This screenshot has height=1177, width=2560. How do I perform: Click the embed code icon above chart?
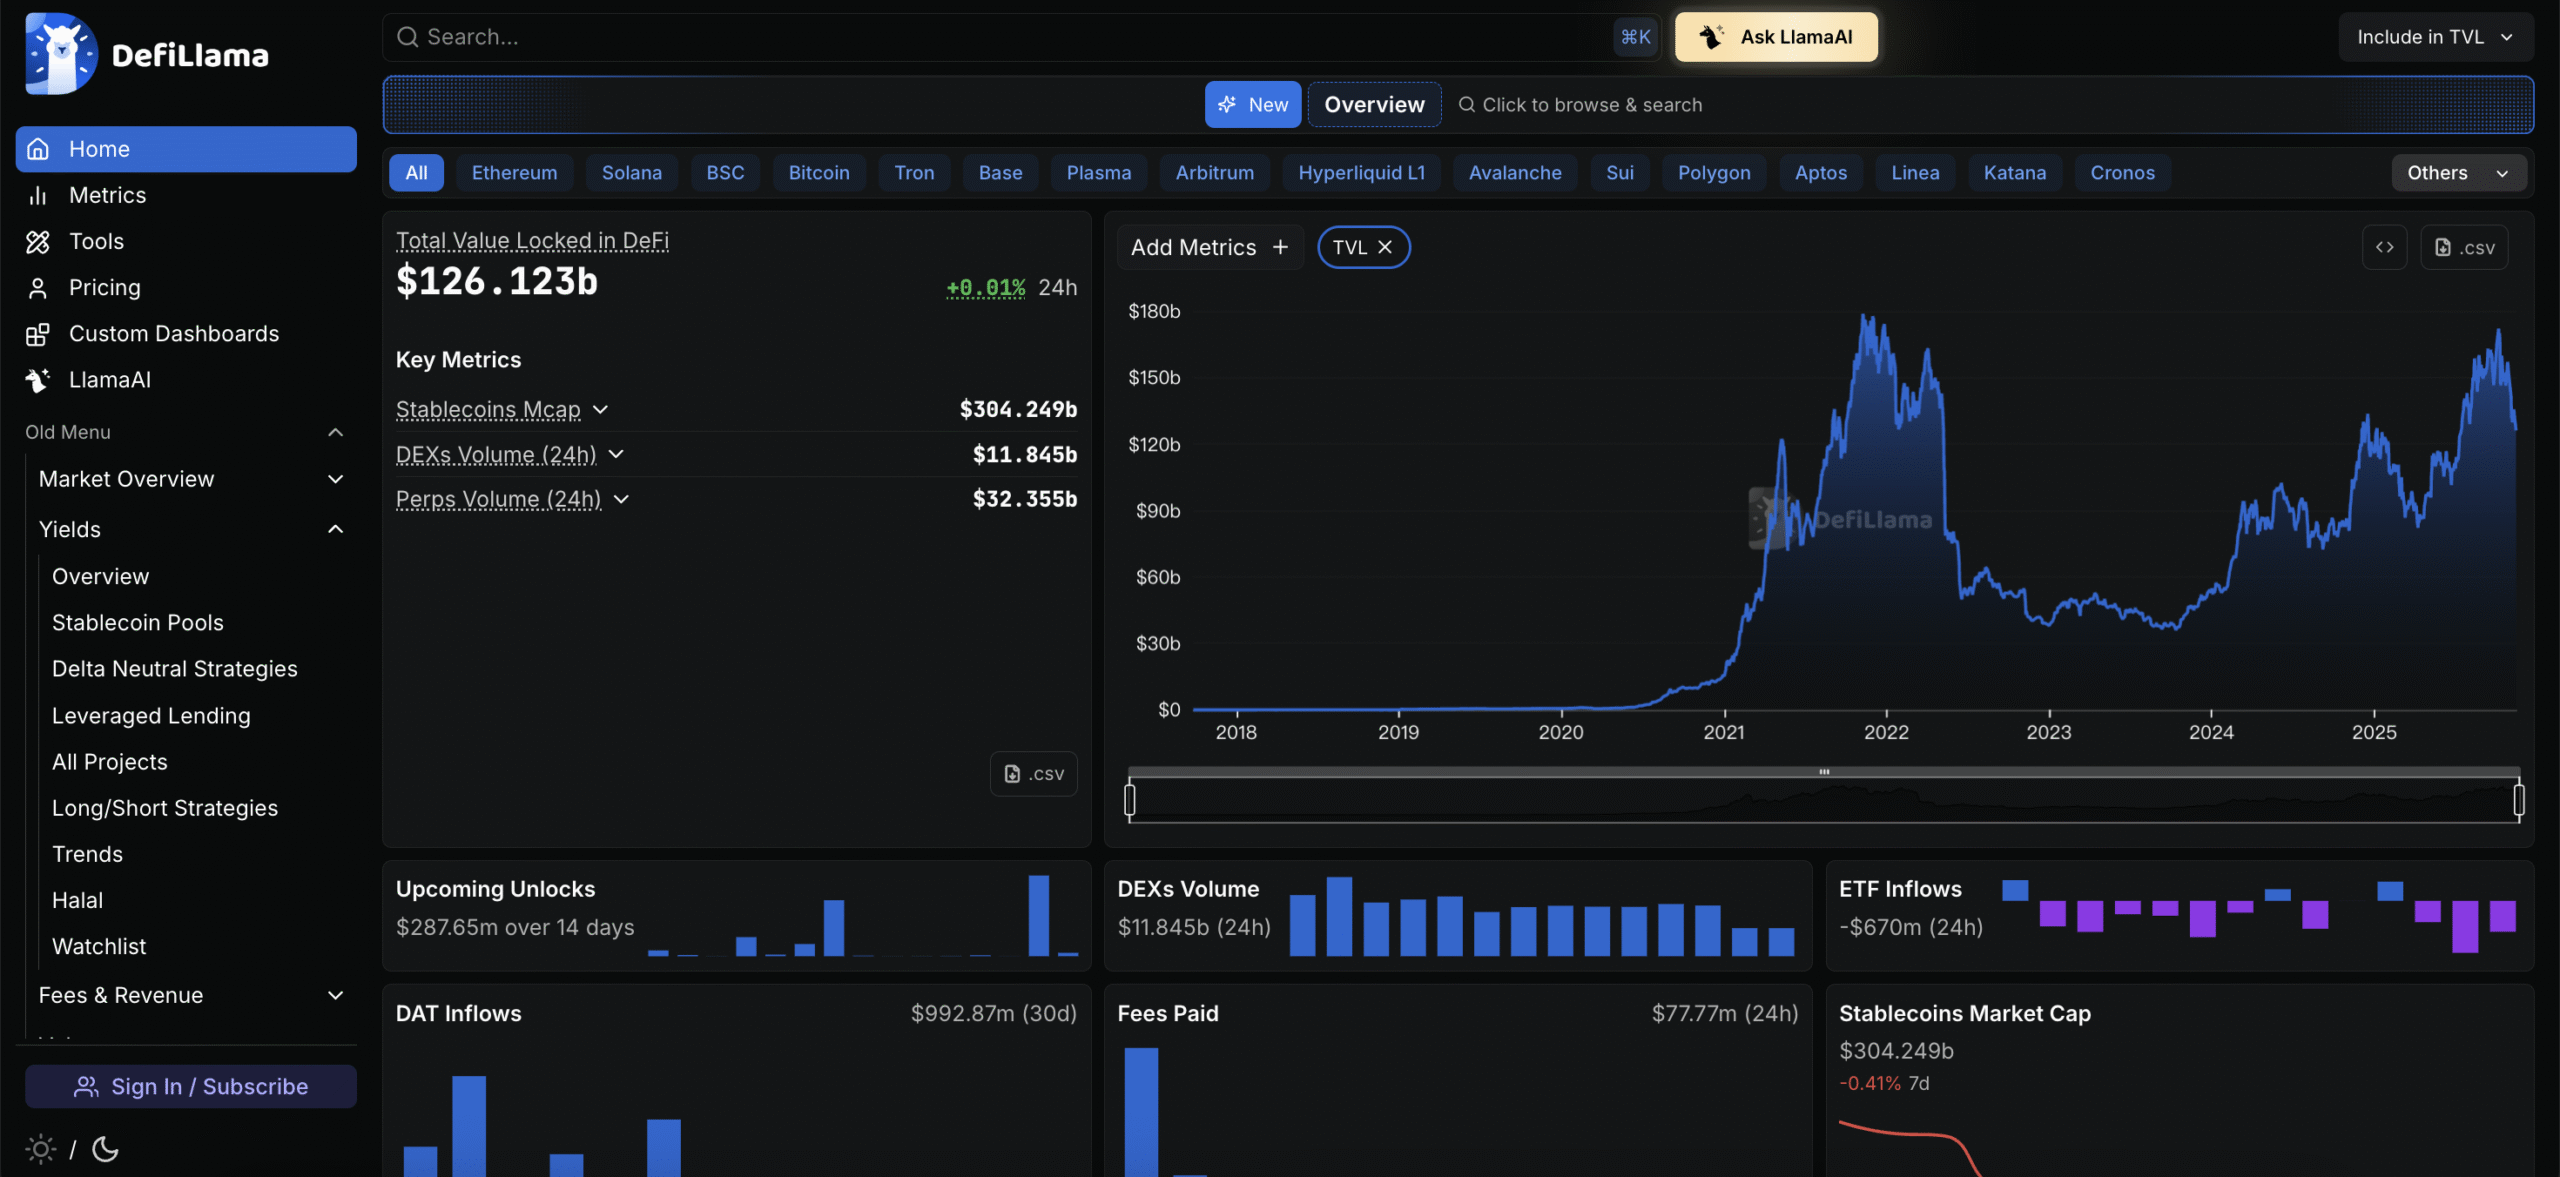[2384, 247]
